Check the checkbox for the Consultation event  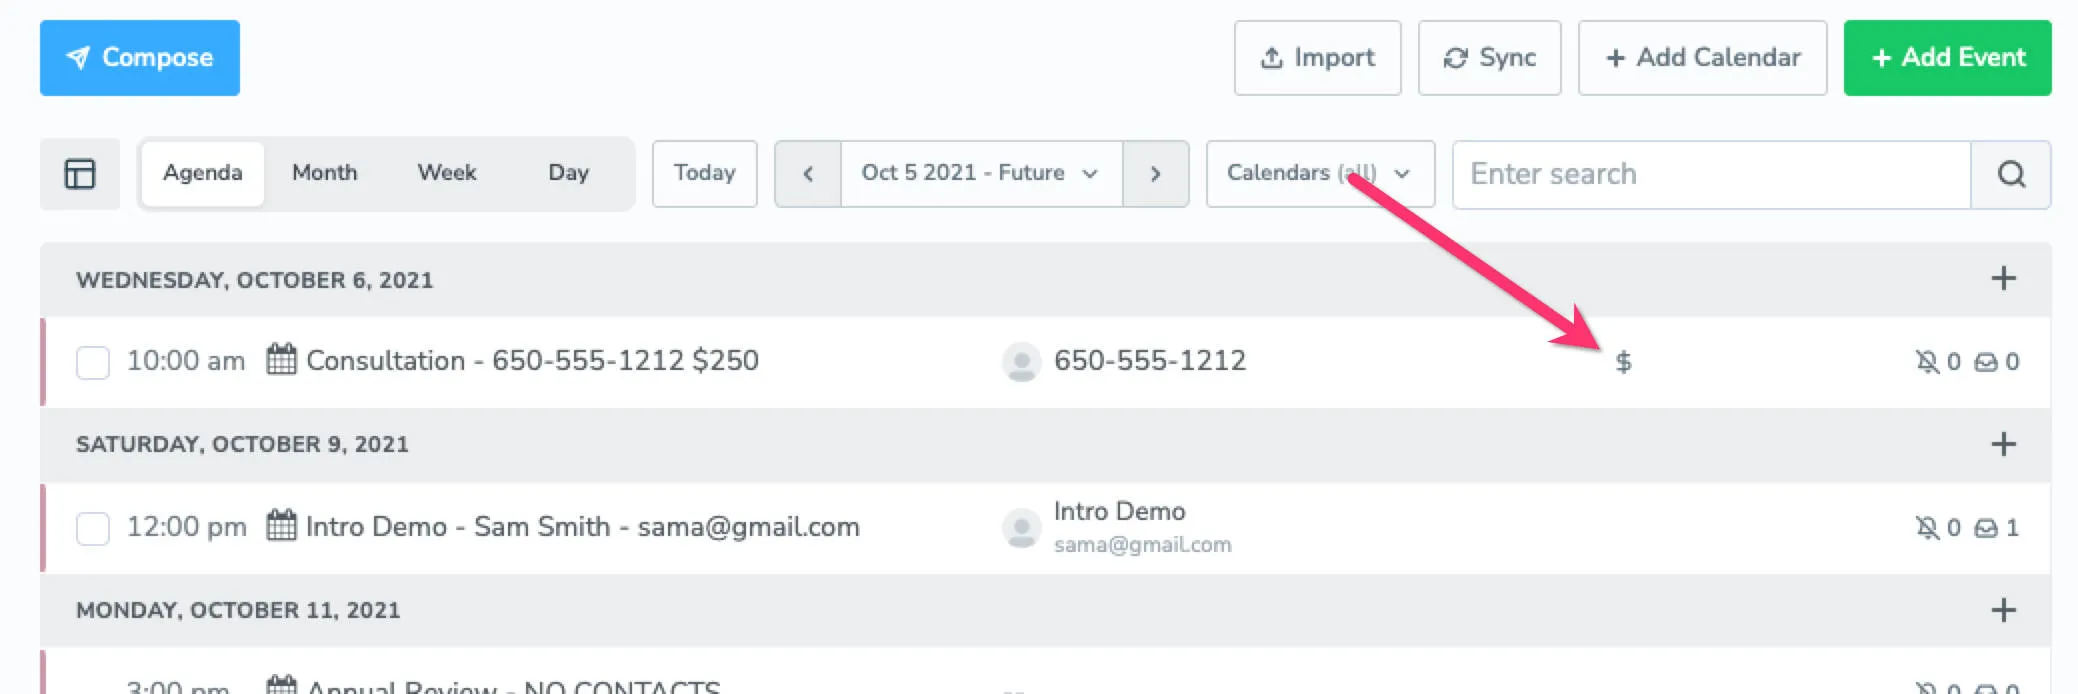point(93,364)
